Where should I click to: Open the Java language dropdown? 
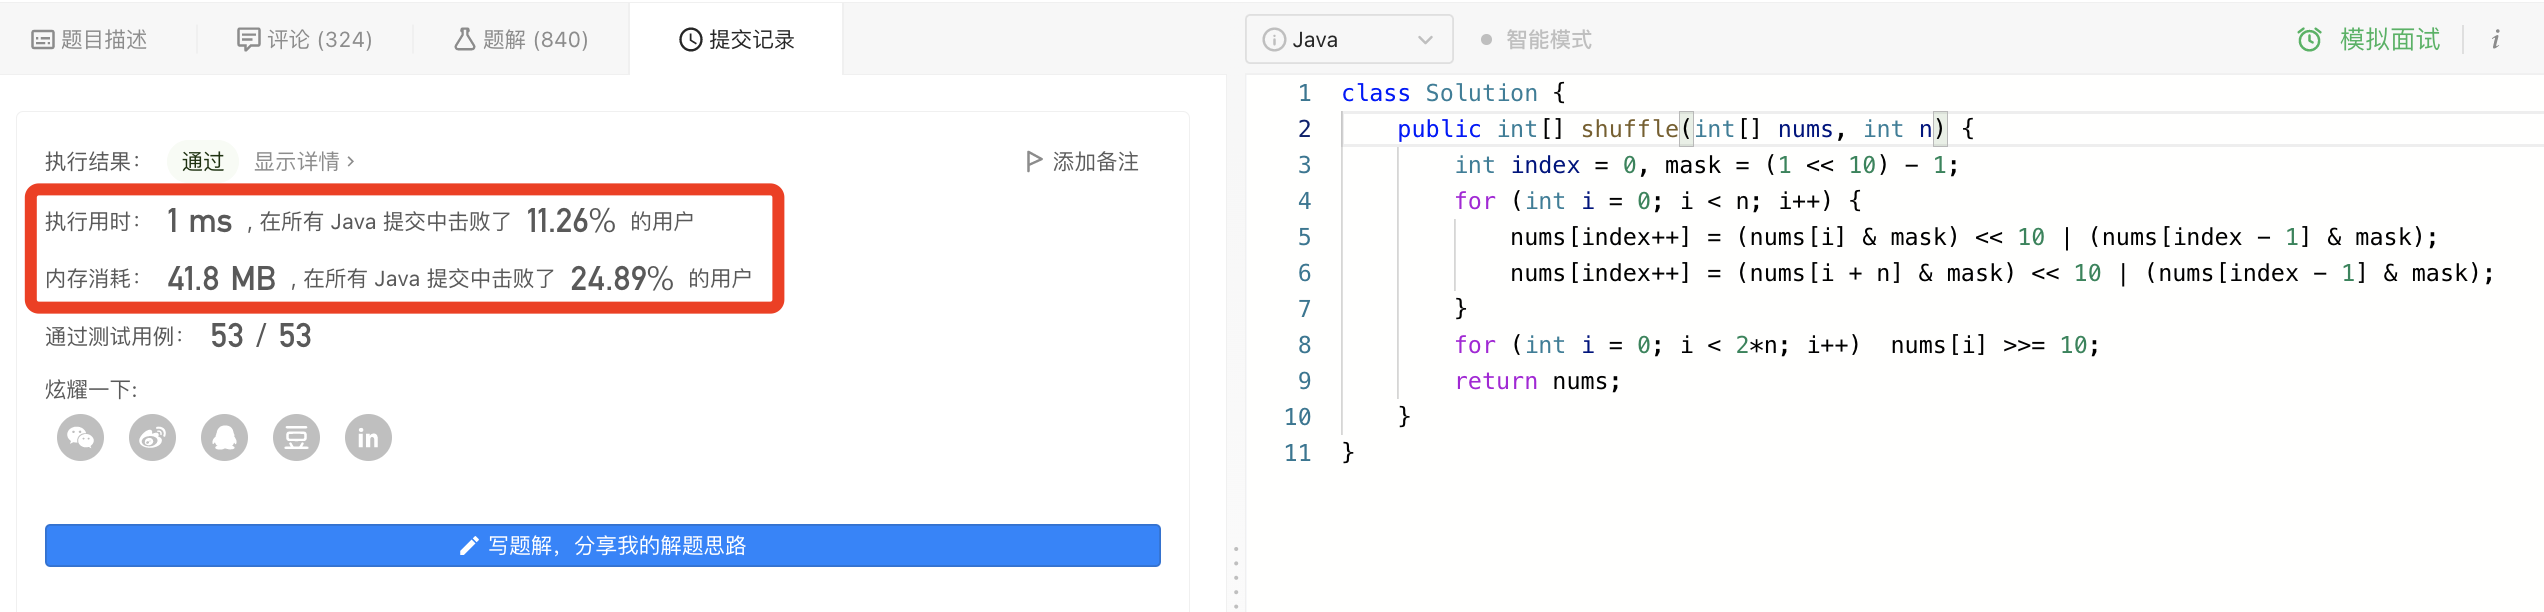(x=1348, y=40)
